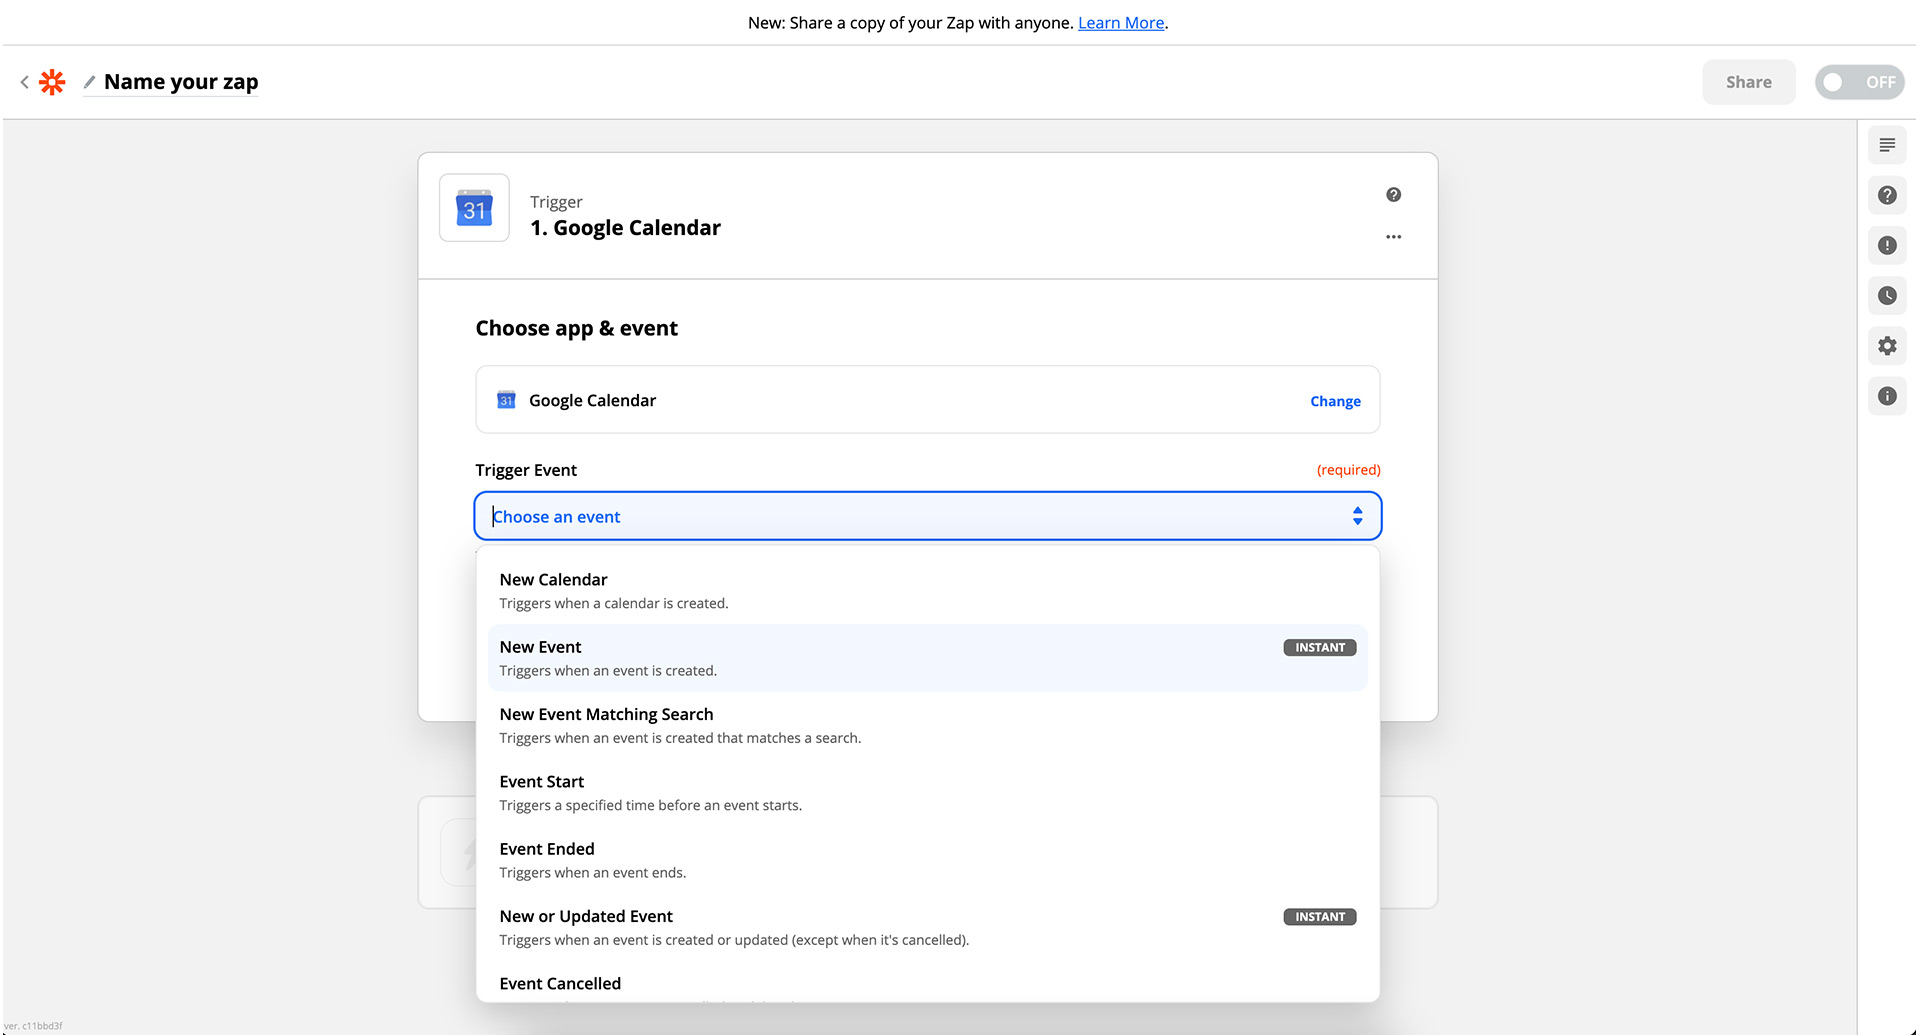Click the back arrow chevron
The height and width of the screenshot is (1035, 1920).
point(24,82)
